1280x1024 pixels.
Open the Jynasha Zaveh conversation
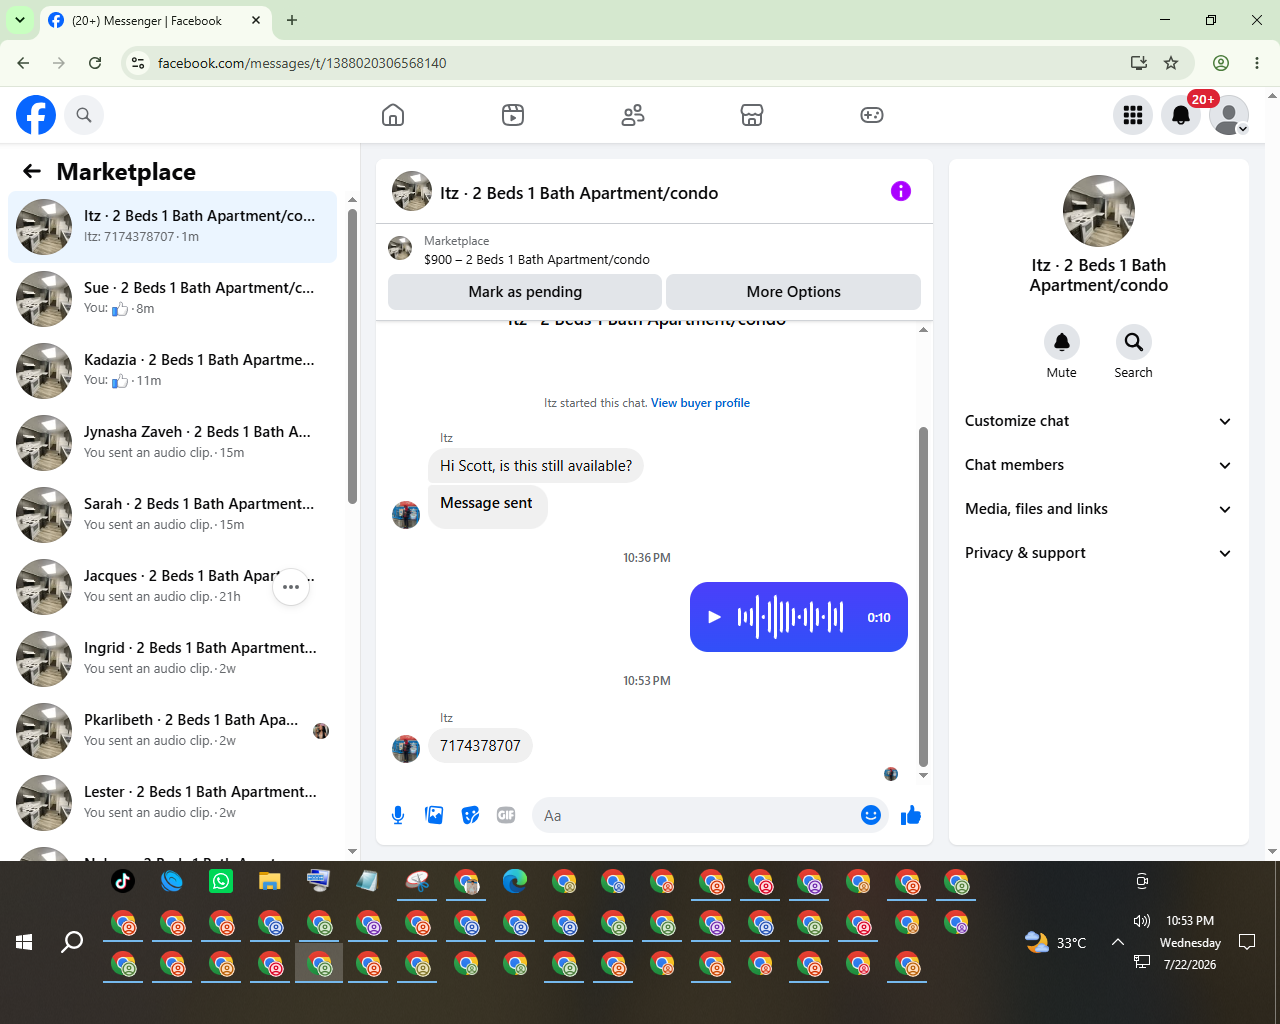[x=173, y=443]
